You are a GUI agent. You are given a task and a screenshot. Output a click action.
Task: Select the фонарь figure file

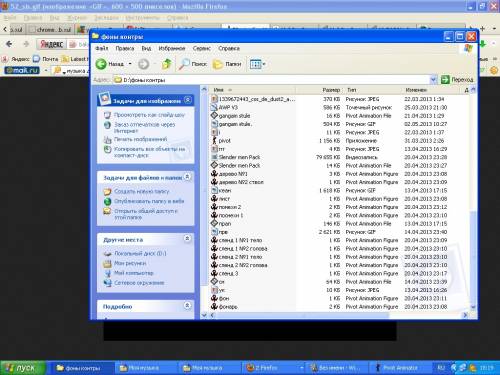click(x=224, y=307)
